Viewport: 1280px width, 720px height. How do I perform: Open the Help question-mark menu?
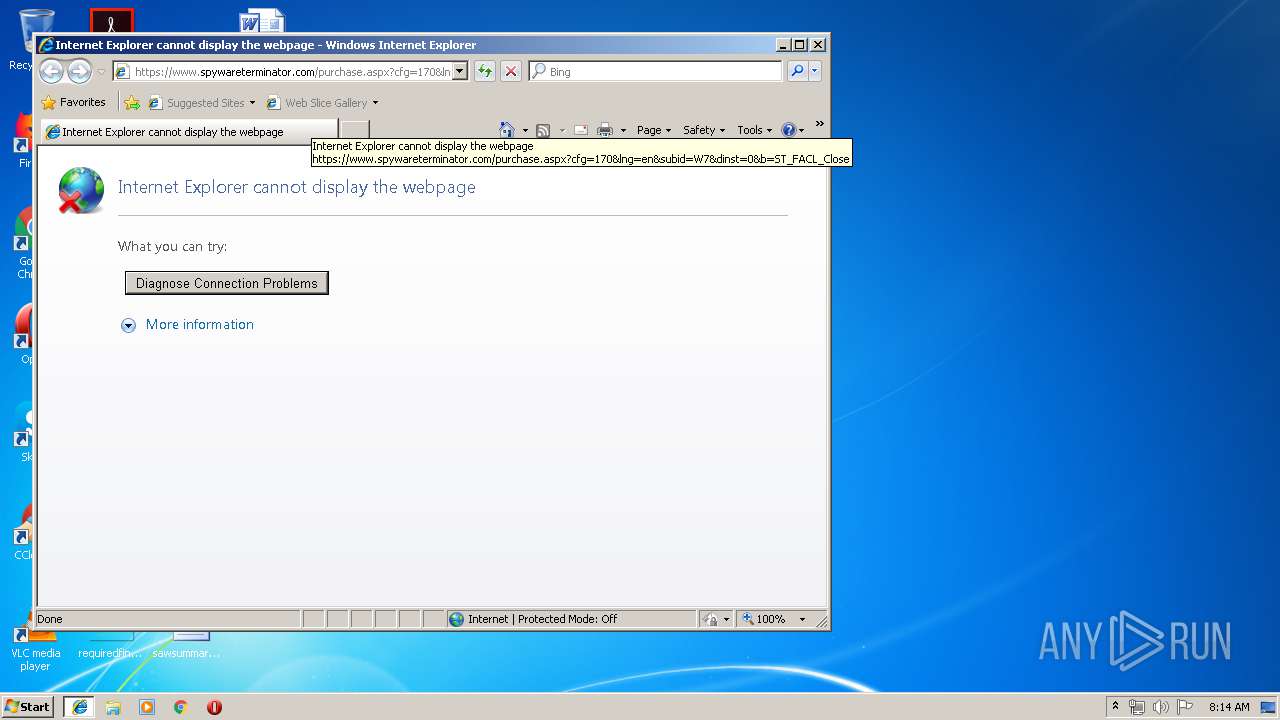tap(792, 130)
